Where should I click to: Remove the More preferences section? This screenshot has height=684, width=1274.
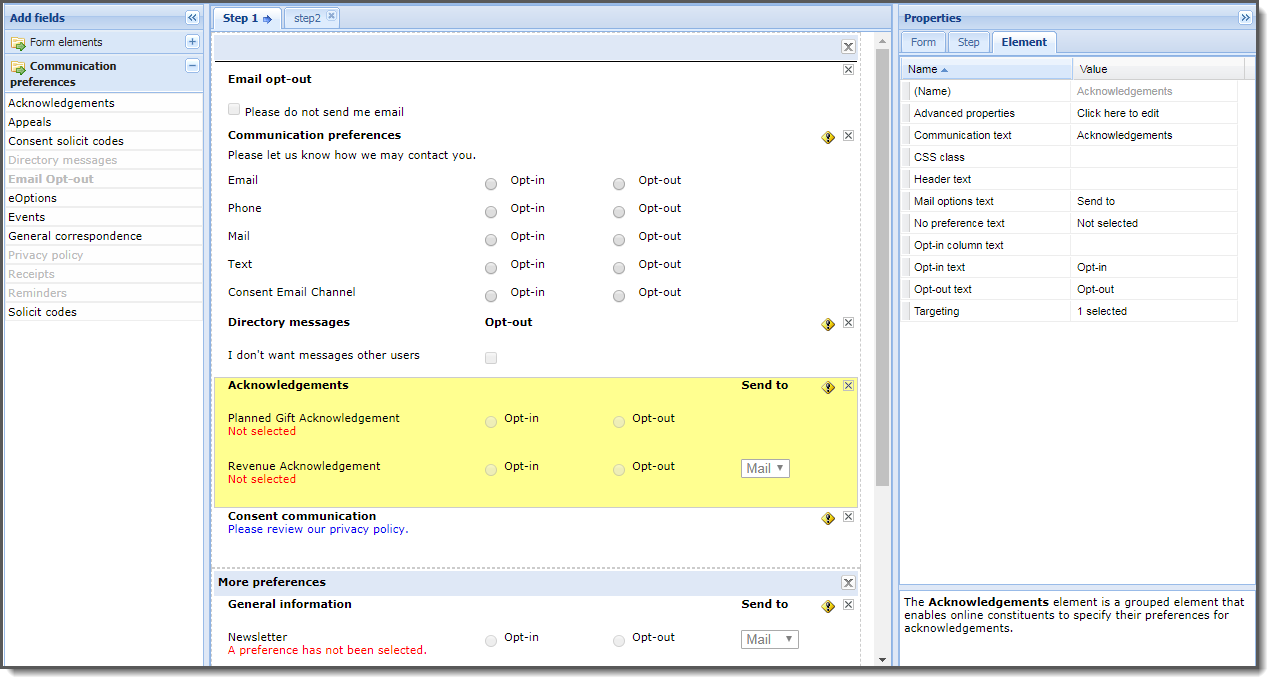(x=848, y=583)
